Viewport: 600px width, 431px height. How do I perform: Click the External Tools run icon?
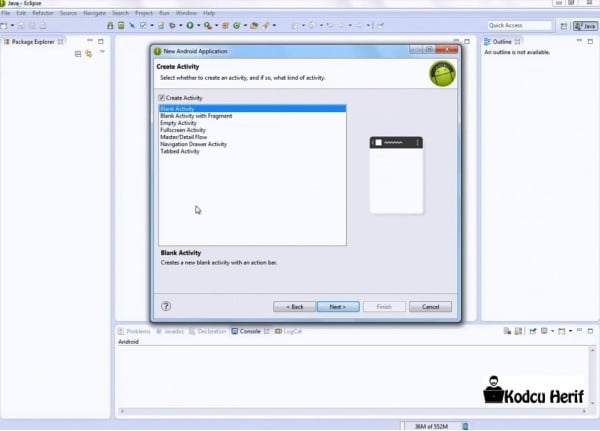tap(207, 25)
